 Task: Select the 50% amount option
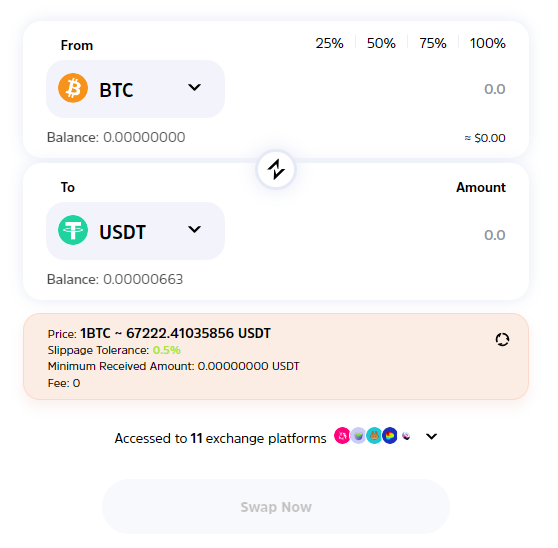[381, 43]
